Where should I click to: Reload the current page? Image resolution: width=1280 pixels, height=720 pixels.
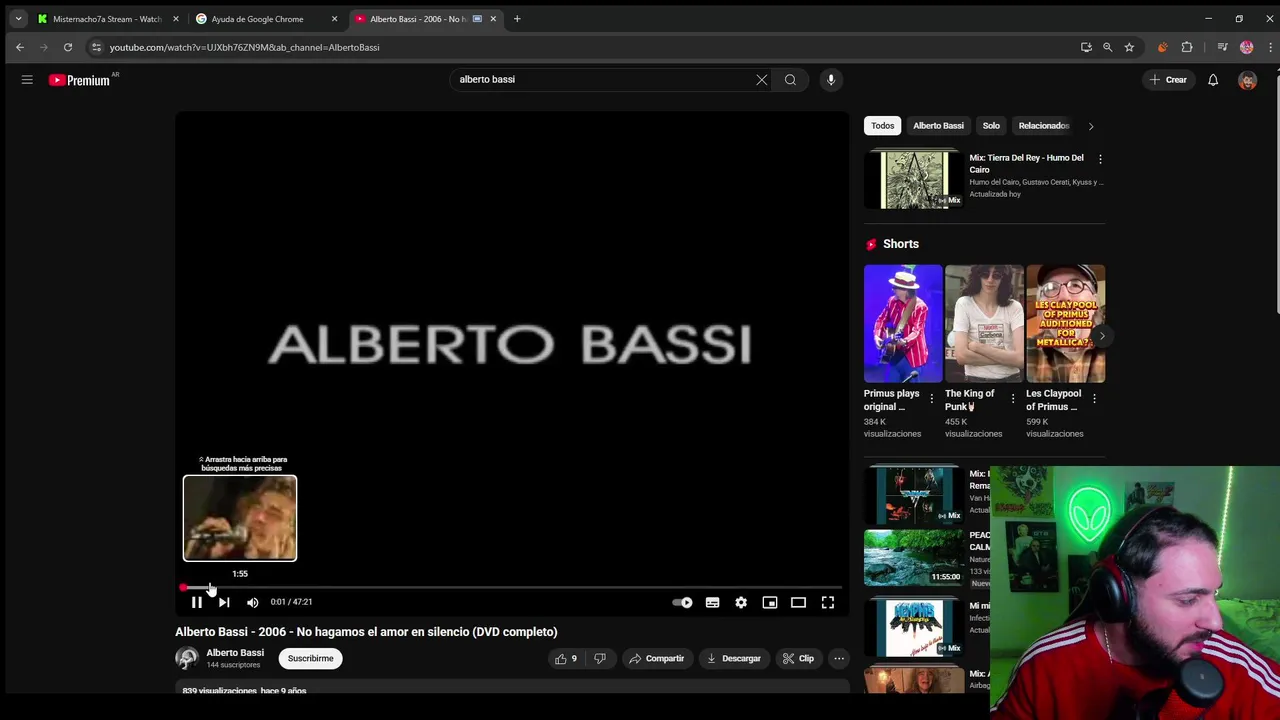point(68,47)
